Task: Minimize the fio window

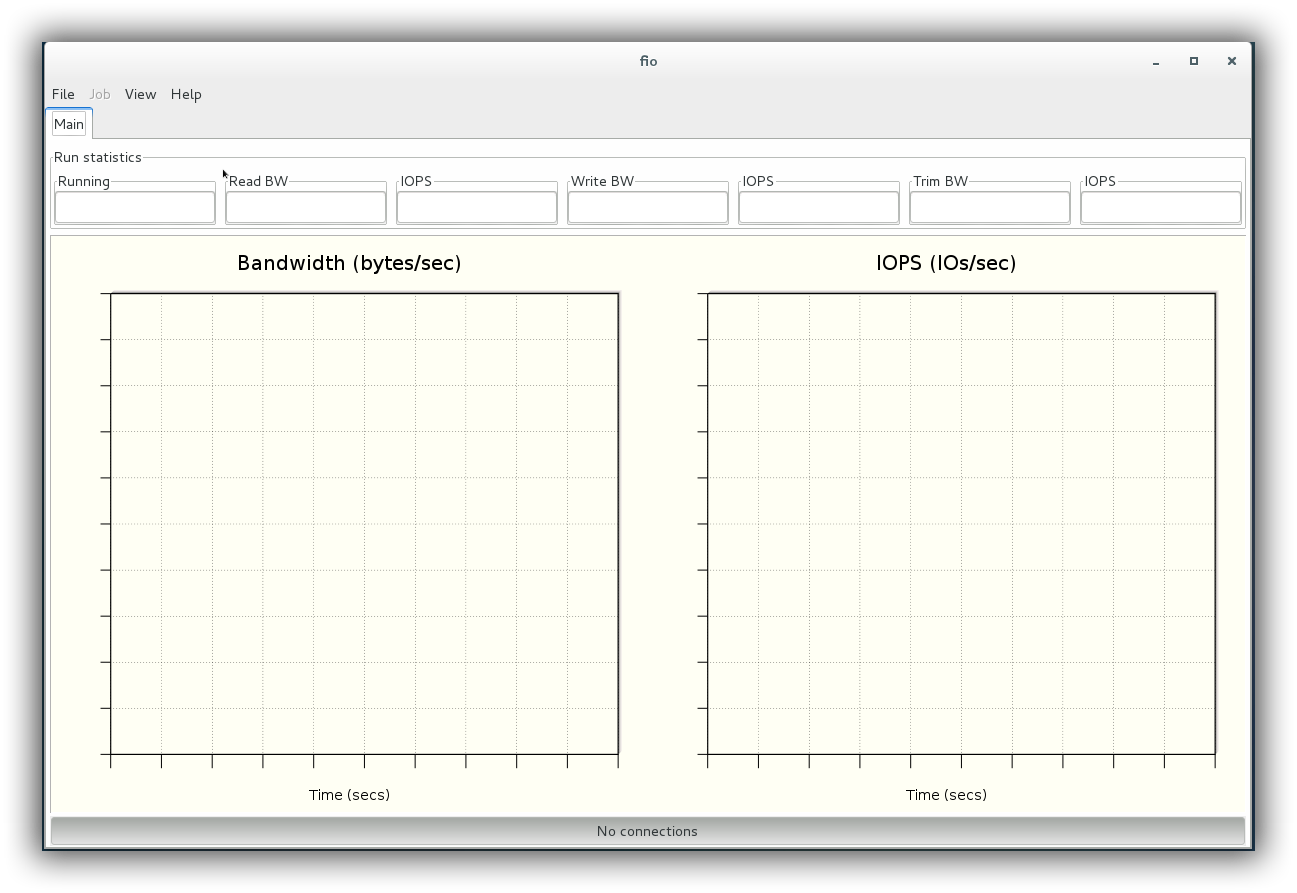Action: (1156, 61)
